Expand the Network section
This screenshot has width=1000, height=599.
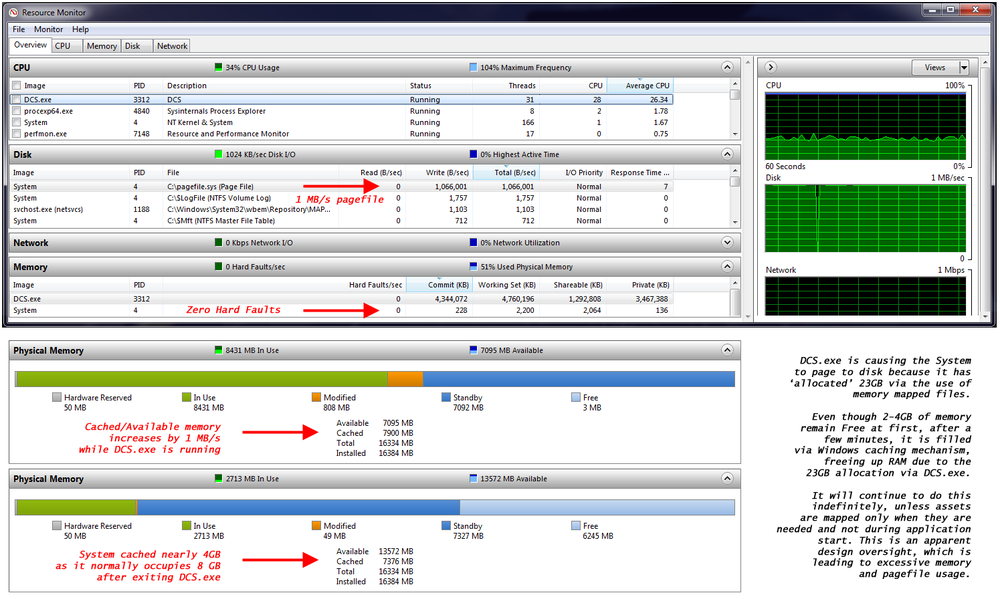727,242
